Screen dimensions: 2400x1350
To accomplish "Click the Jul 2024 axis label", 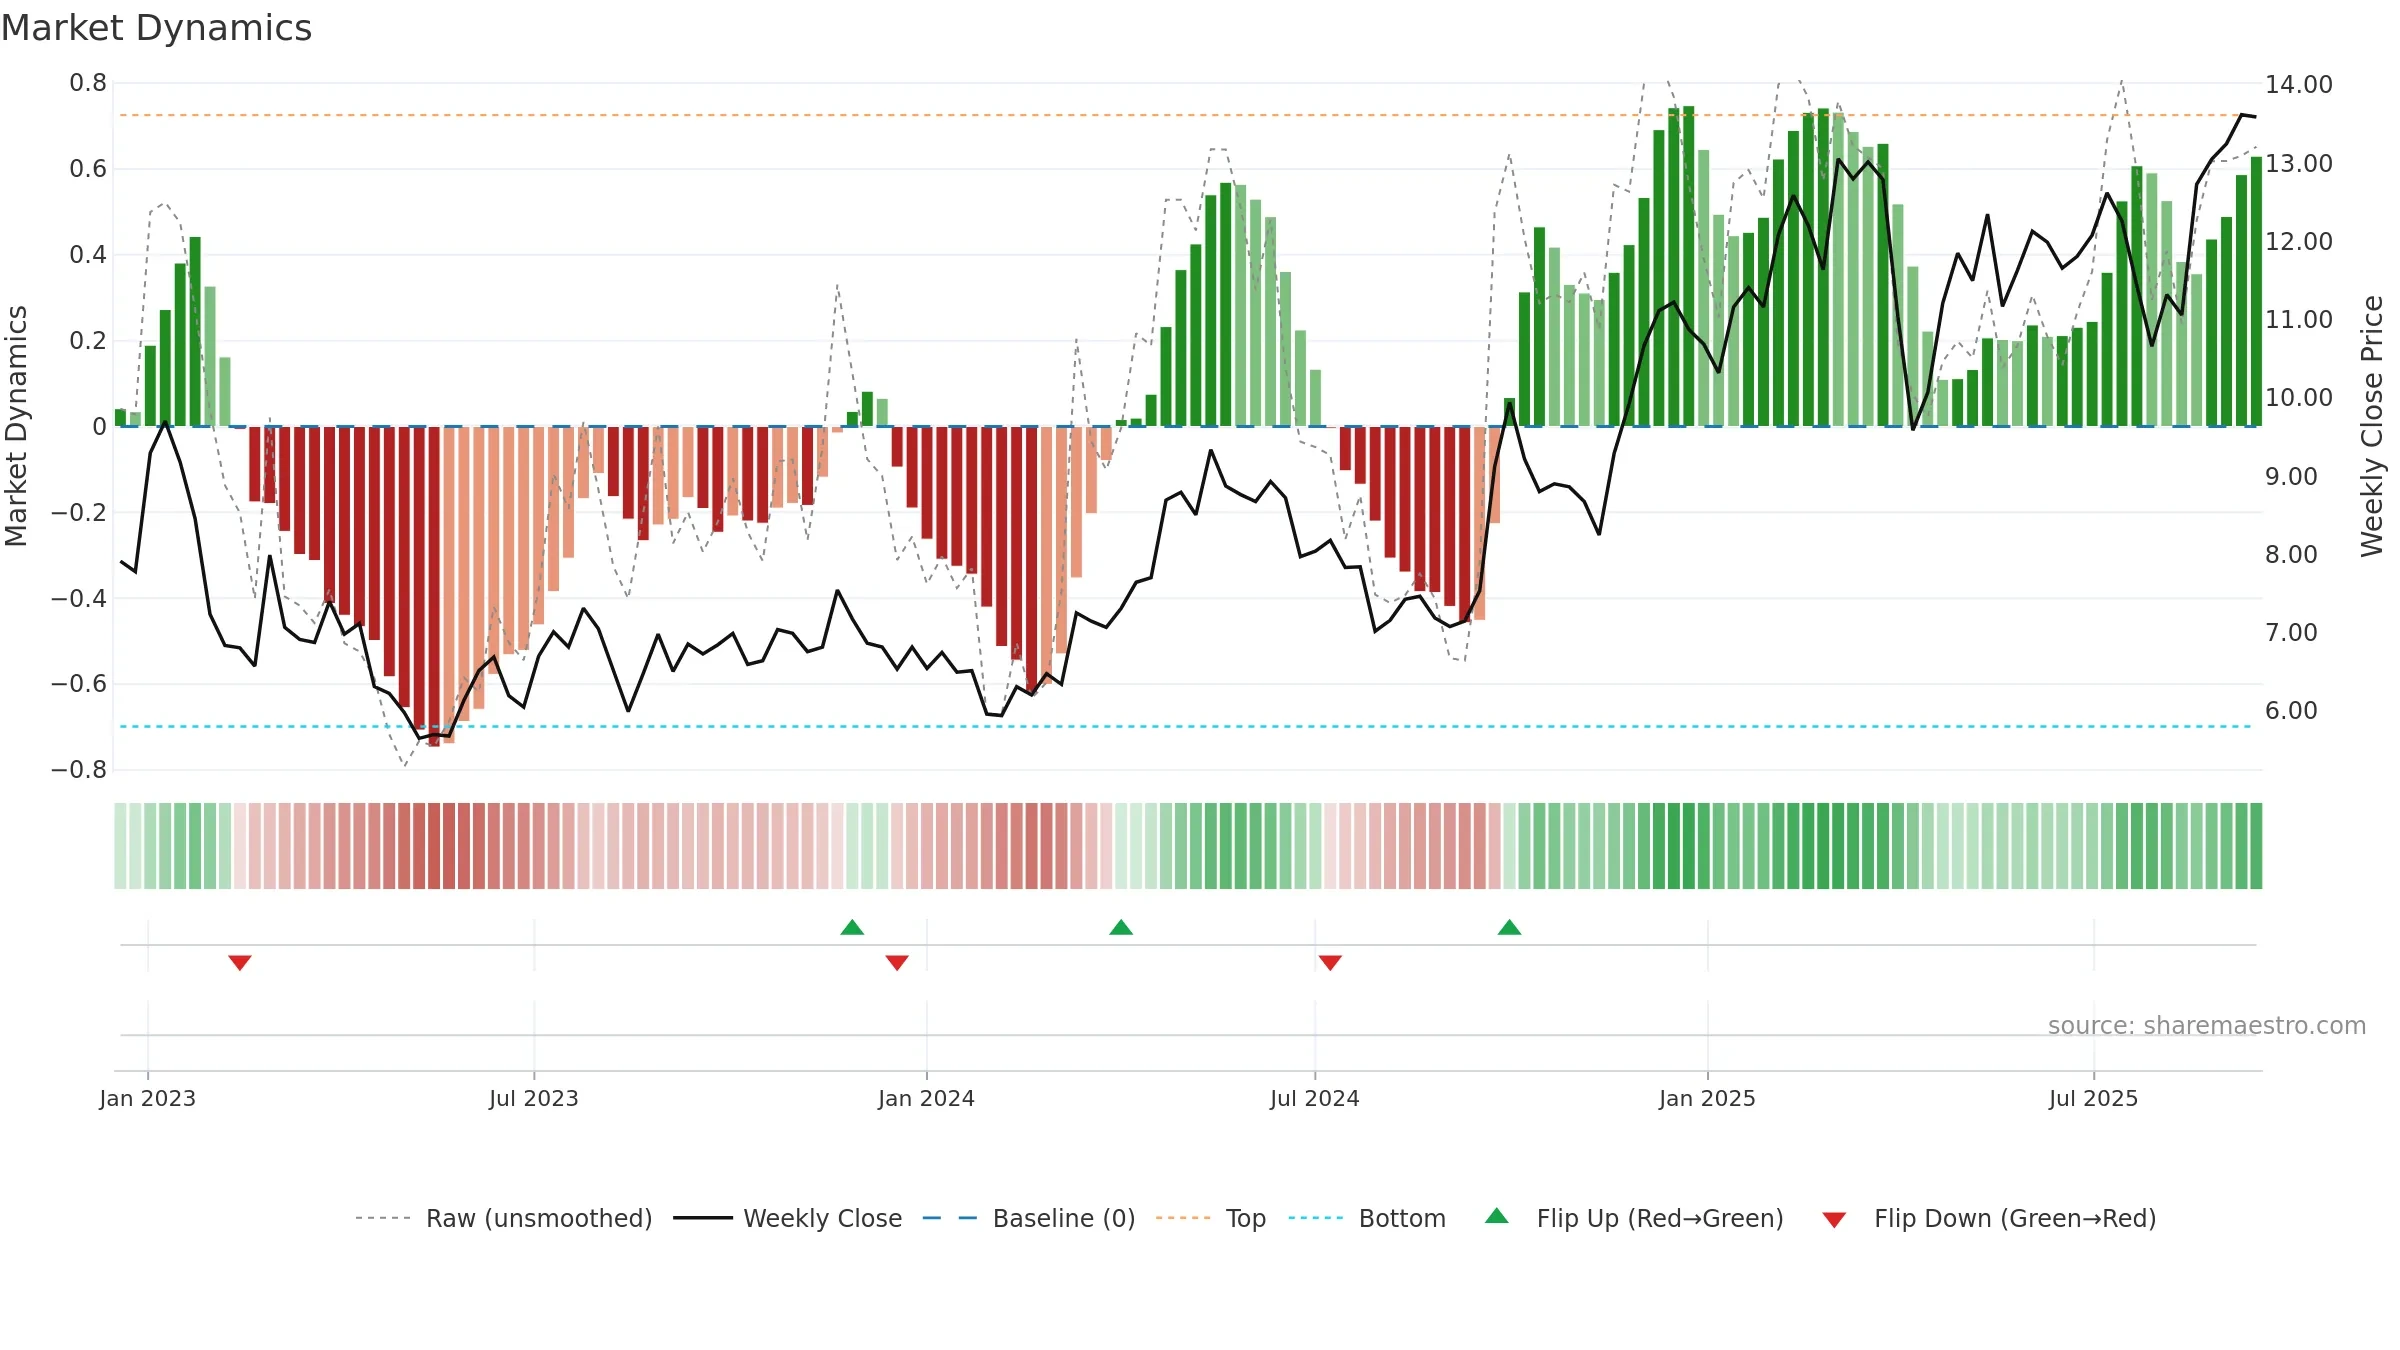I will 1315,1098.
